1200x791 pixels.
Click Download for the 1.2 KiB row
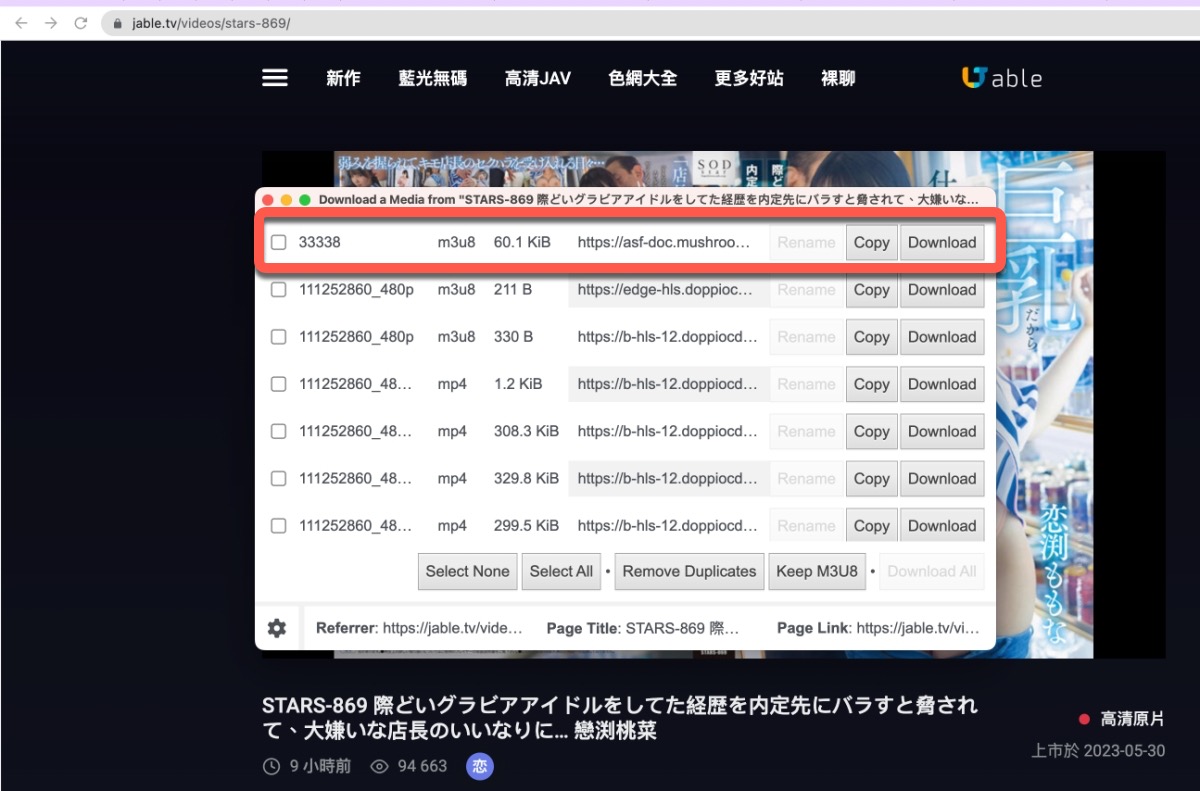942,384
